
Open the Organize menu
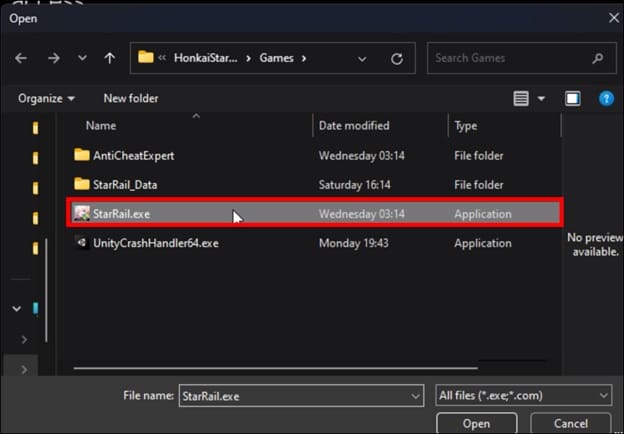click(x=46, y=98)
